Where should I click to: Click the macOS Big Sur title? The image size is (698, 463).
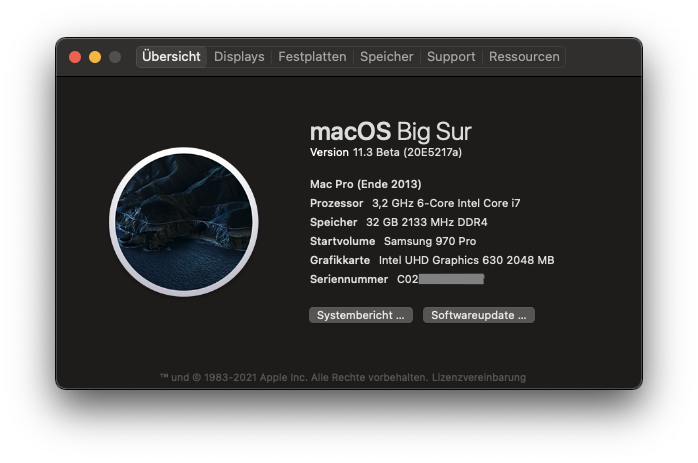tap(390, 131)
